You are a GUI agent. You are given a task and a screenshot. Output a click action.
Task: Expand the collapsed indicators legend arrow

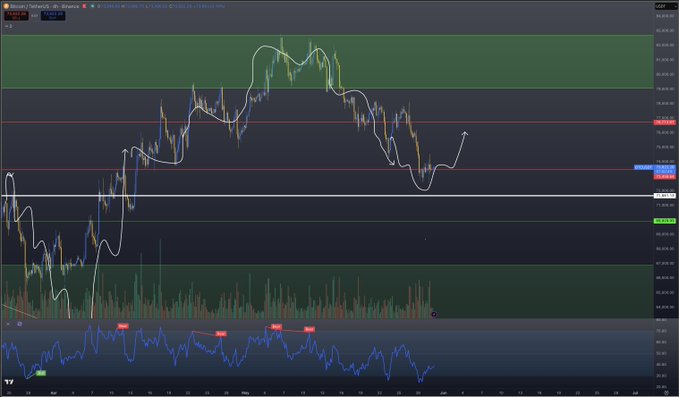click(6, 26)
